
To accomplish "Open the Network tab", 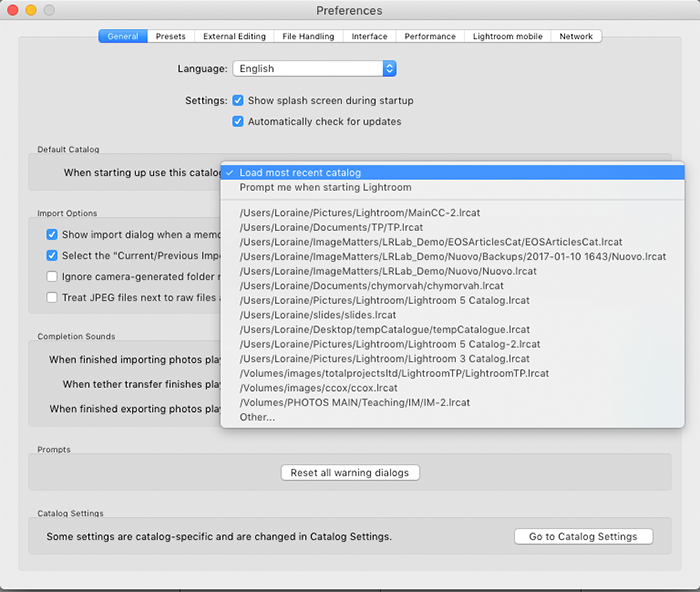I will (x=576, y=36).
